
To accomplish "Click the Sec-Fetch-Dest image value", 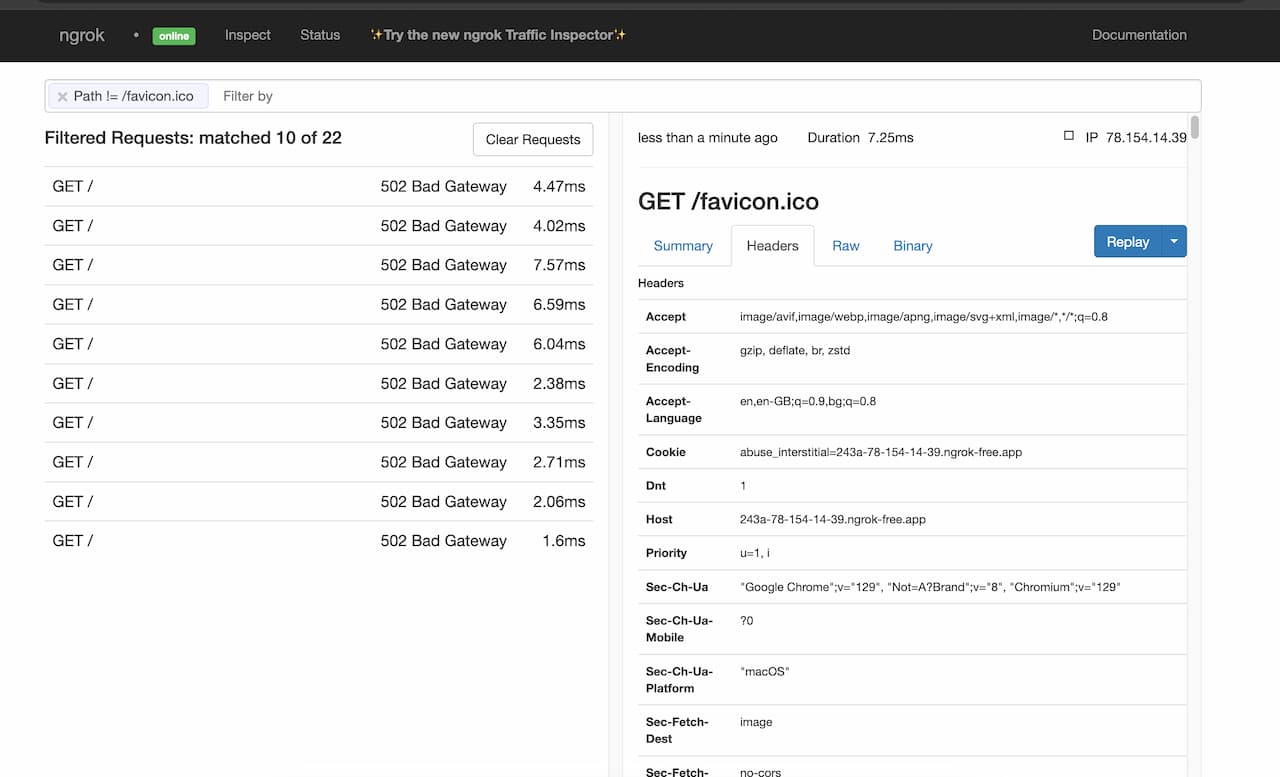I will (756, 722).
